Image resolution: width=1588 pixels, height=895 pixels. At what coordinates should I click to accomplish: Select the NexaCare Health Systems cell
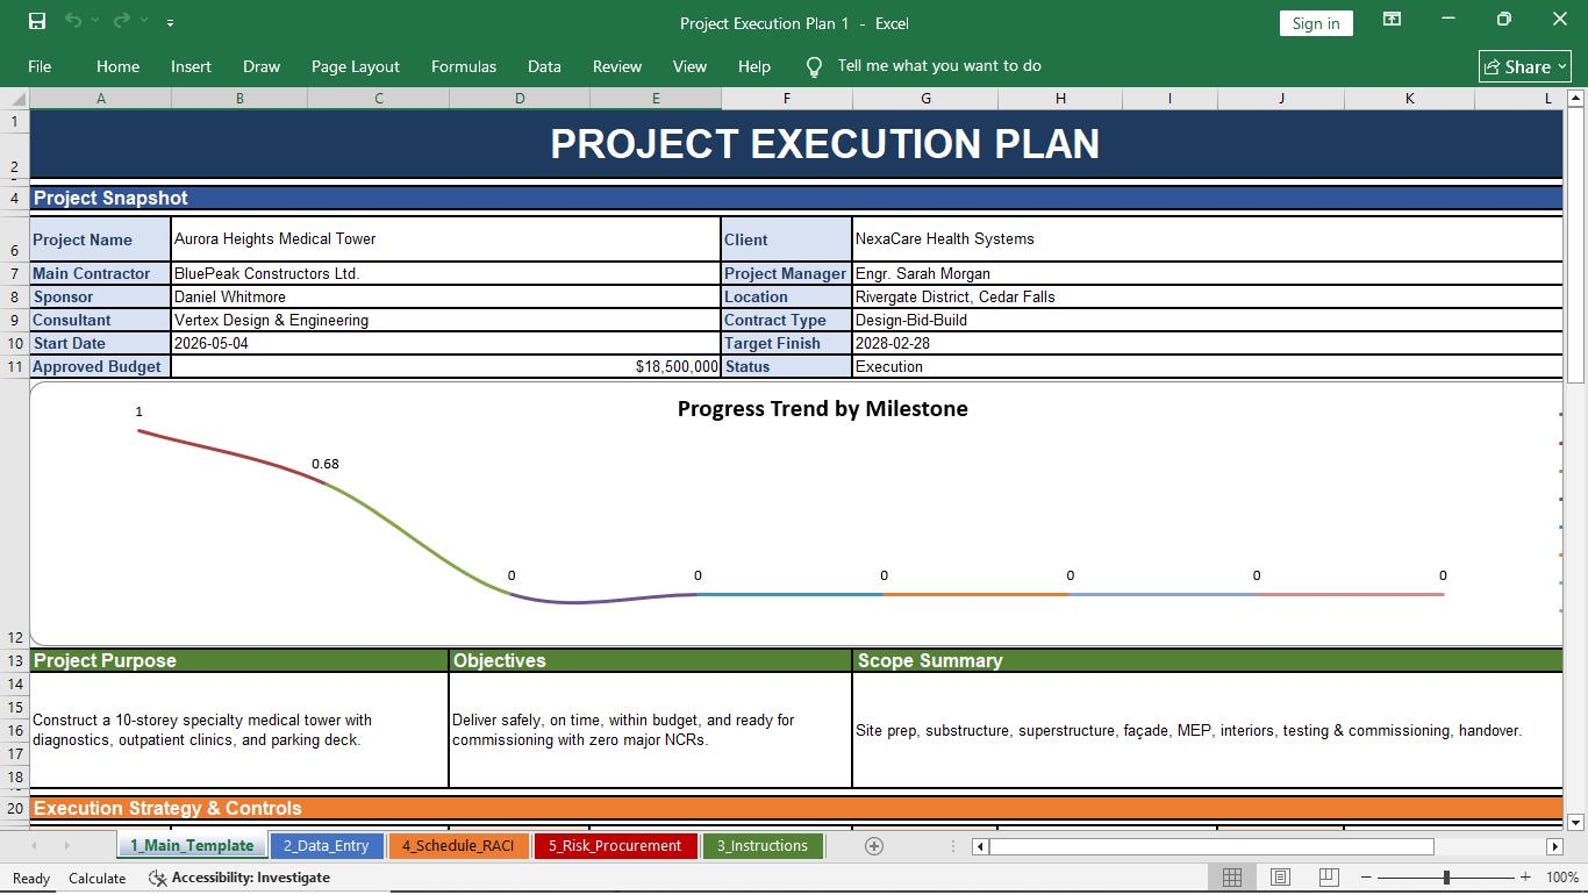(x=1207, y=239)
